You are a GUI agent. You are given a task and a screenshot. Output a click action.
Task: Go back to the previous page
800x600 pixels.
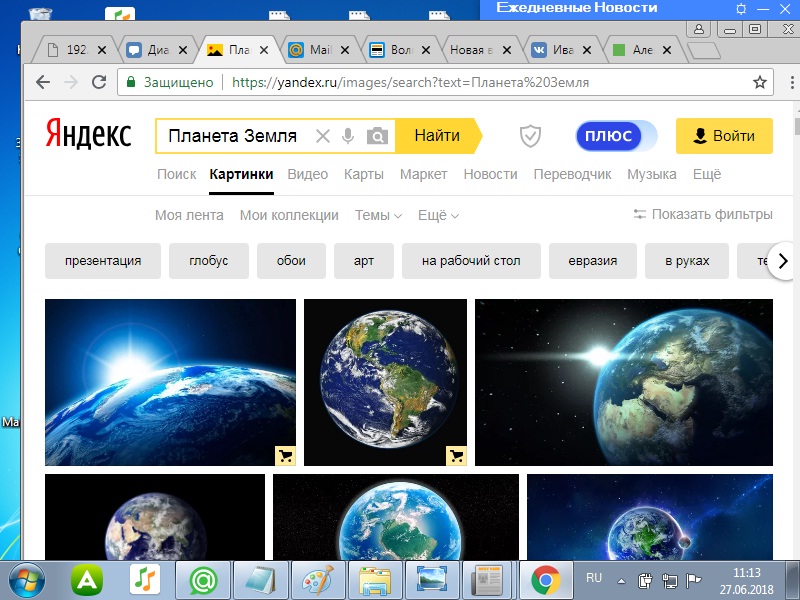(x=43, y=82)
